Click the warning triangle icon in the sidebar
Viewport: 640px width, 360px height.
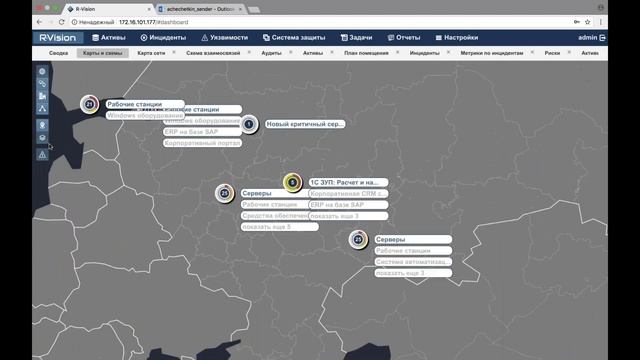pyautogui.click(x=42, y=155)
